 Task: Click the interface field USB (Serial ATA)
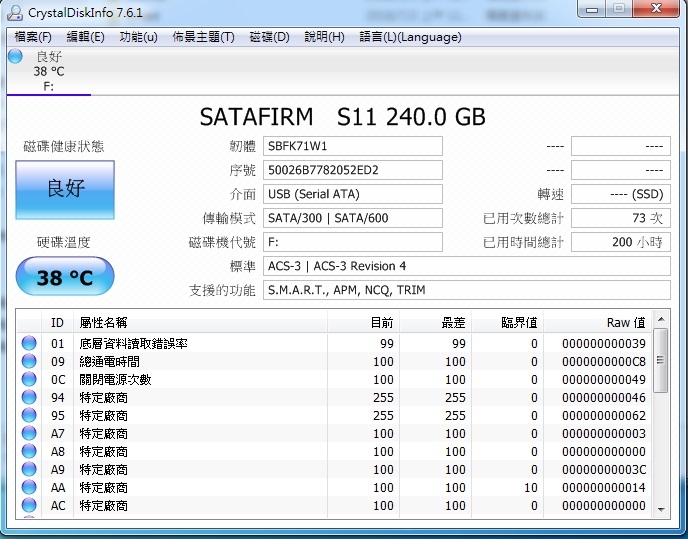[x=353, y=194]
